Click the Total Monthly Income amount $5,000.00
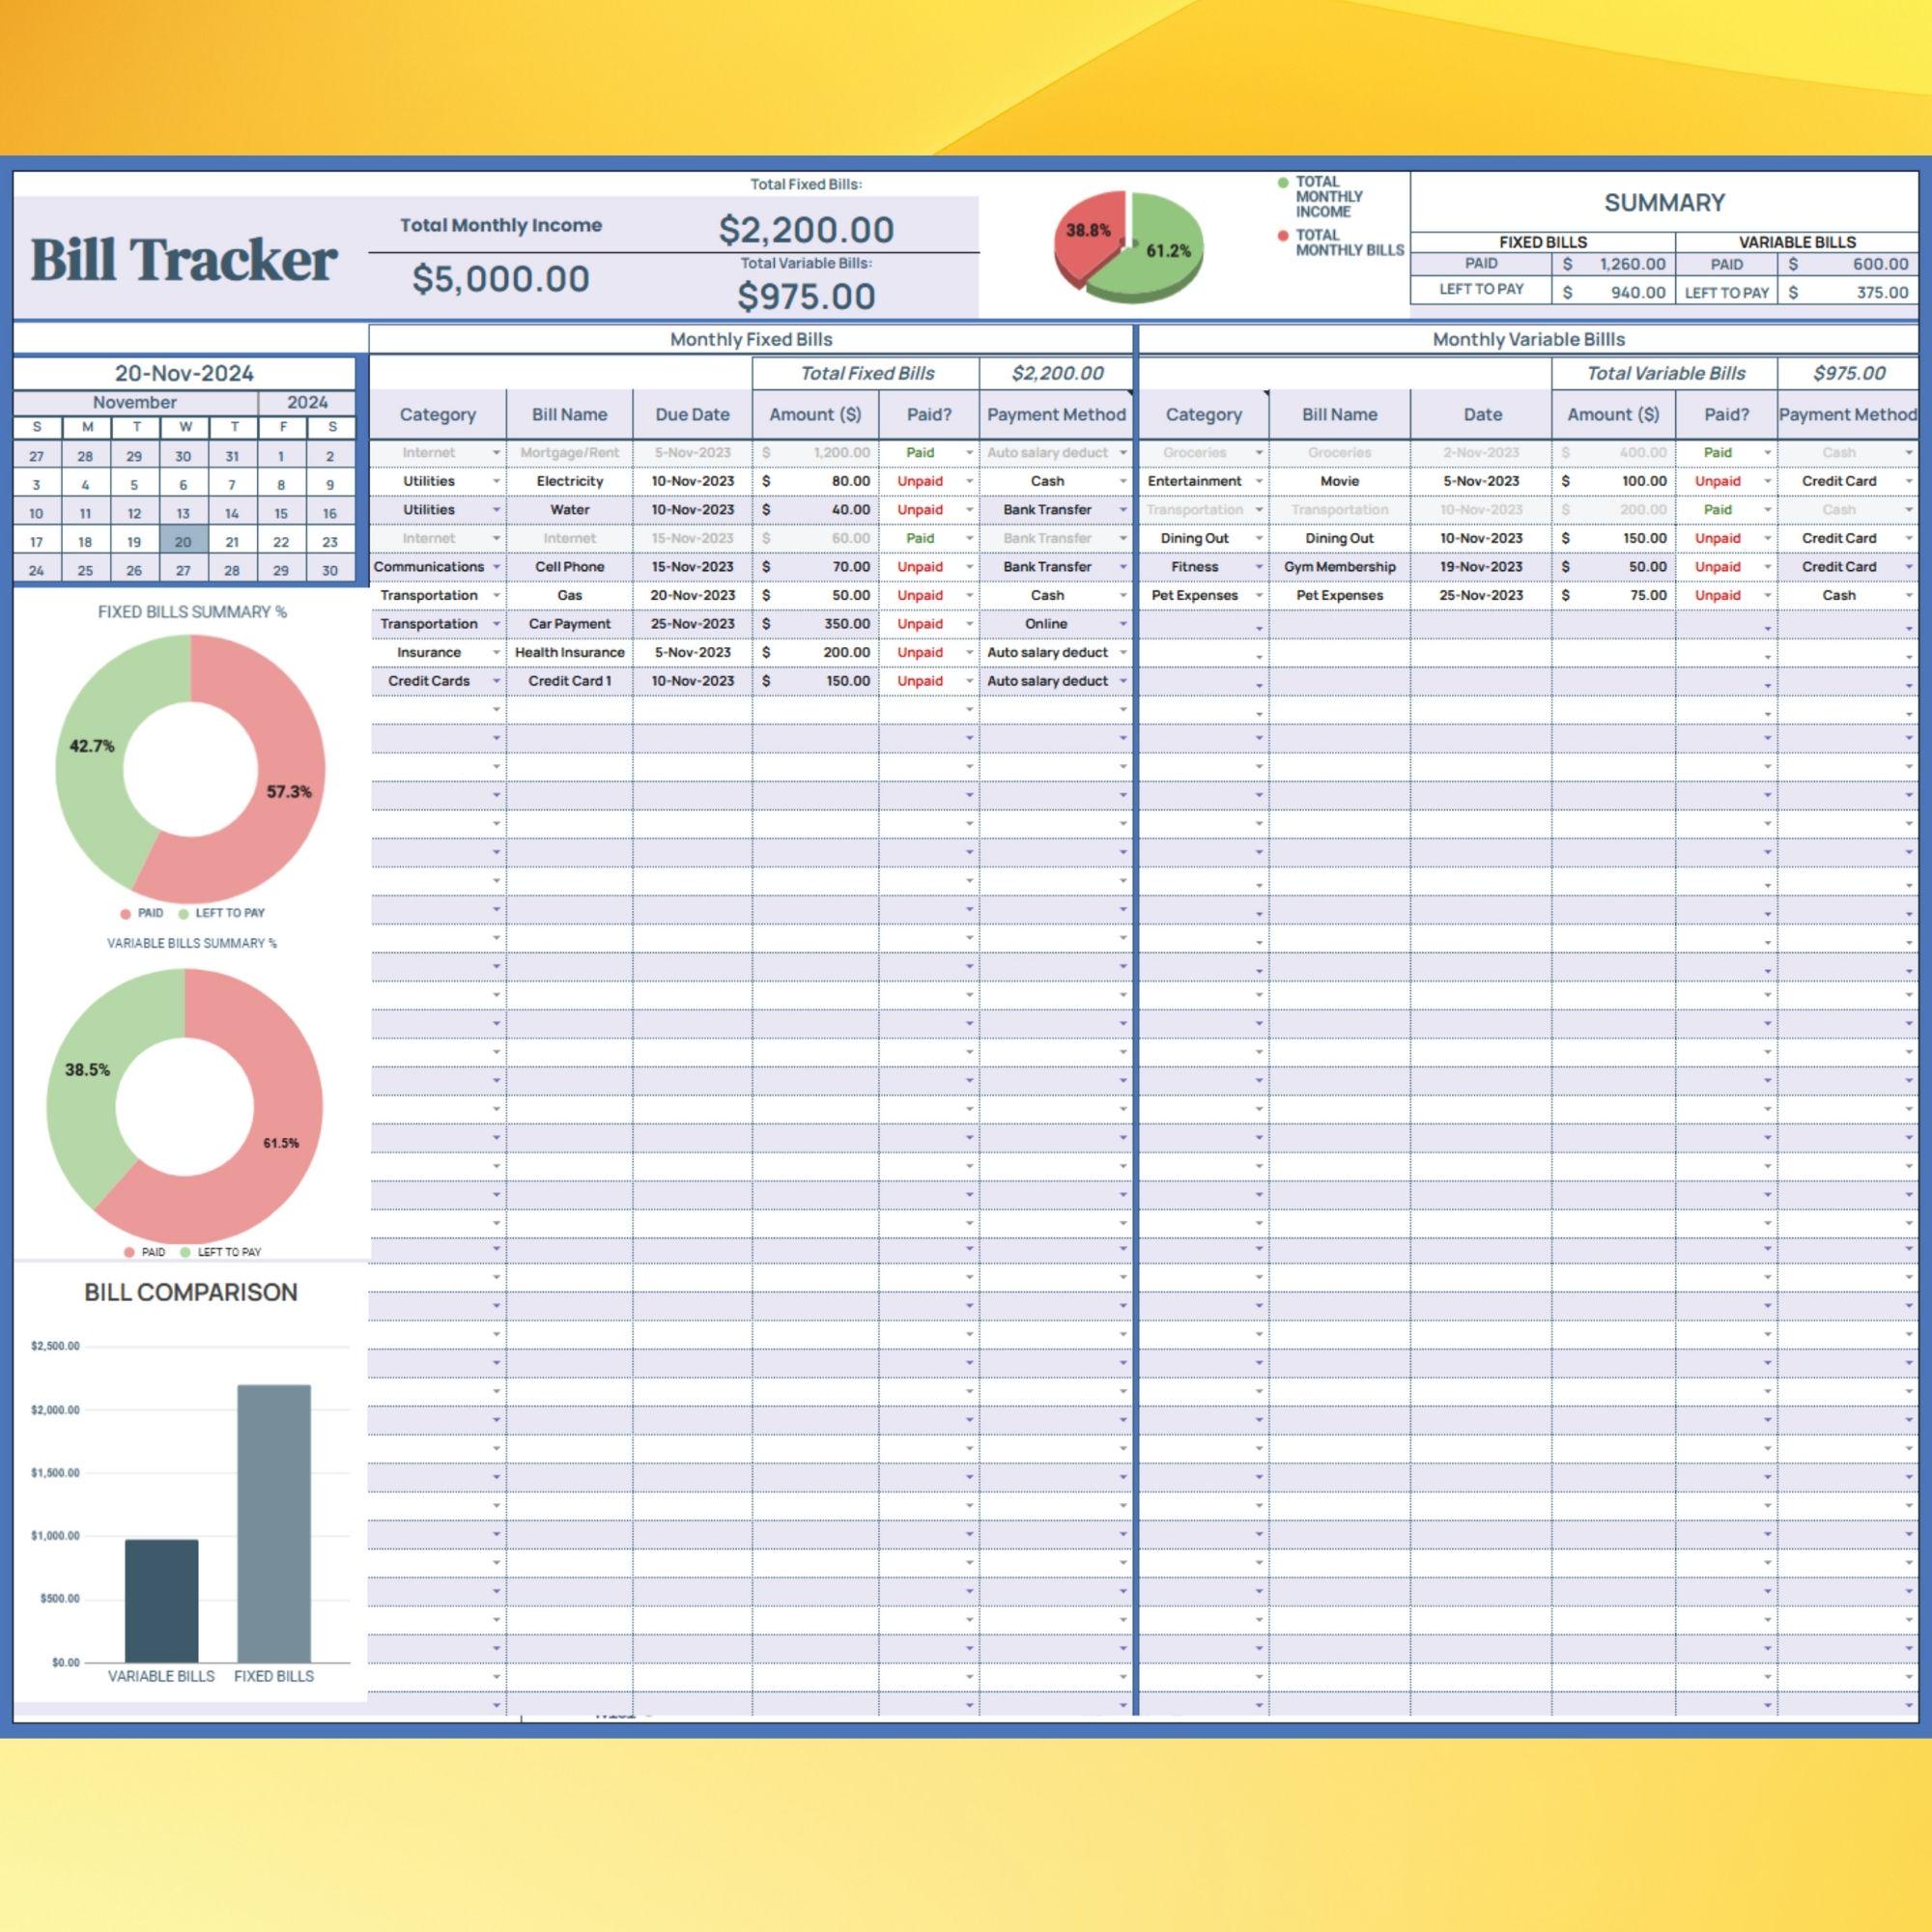The image size is (1932, 1932). [x=500, y=280]
